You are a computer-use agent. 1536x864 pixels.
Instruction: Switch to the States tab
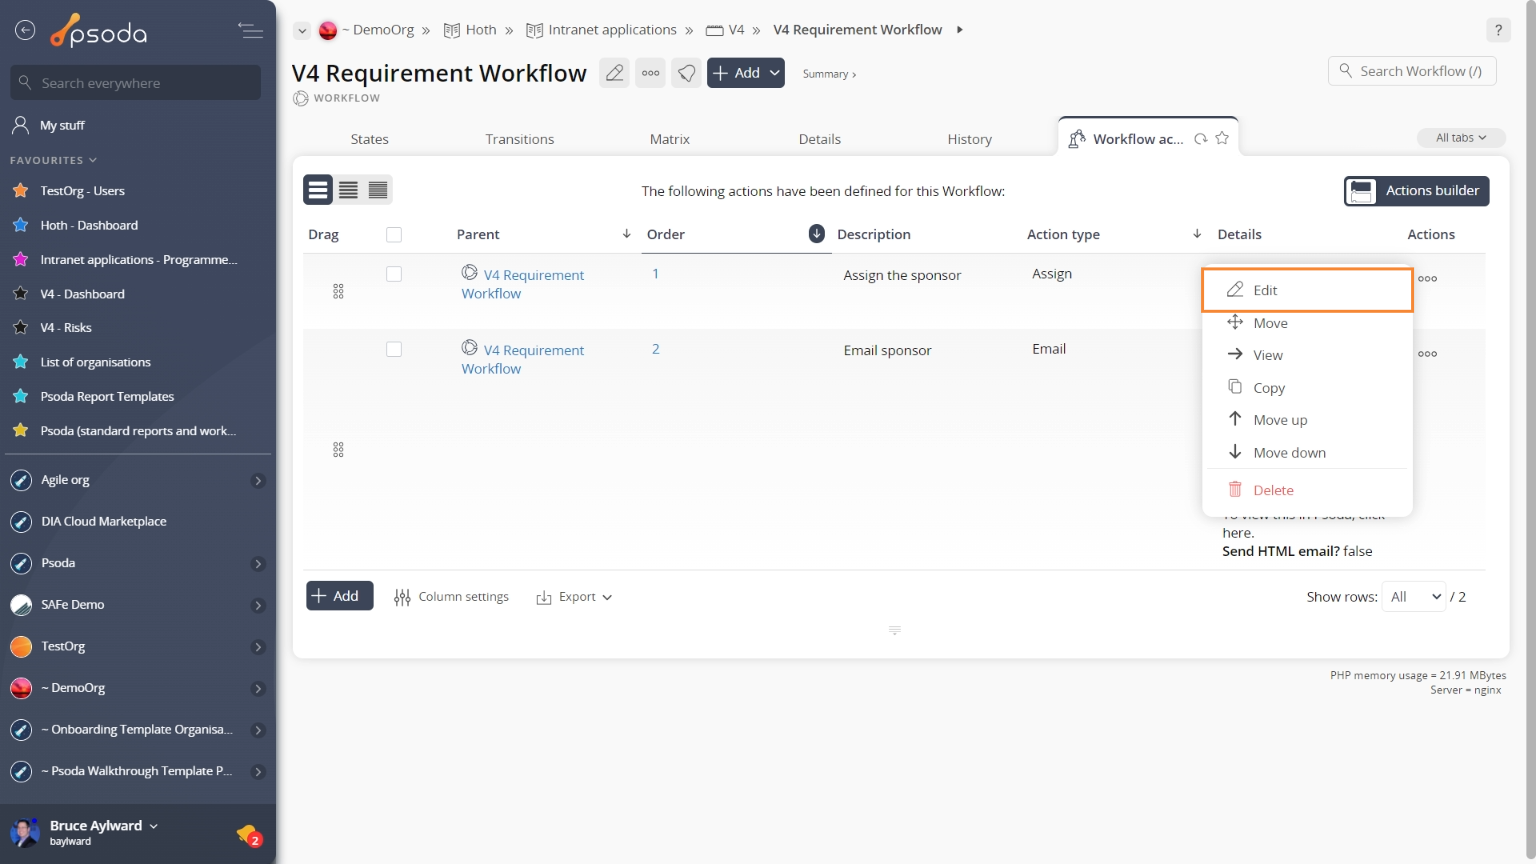(369, 139)
